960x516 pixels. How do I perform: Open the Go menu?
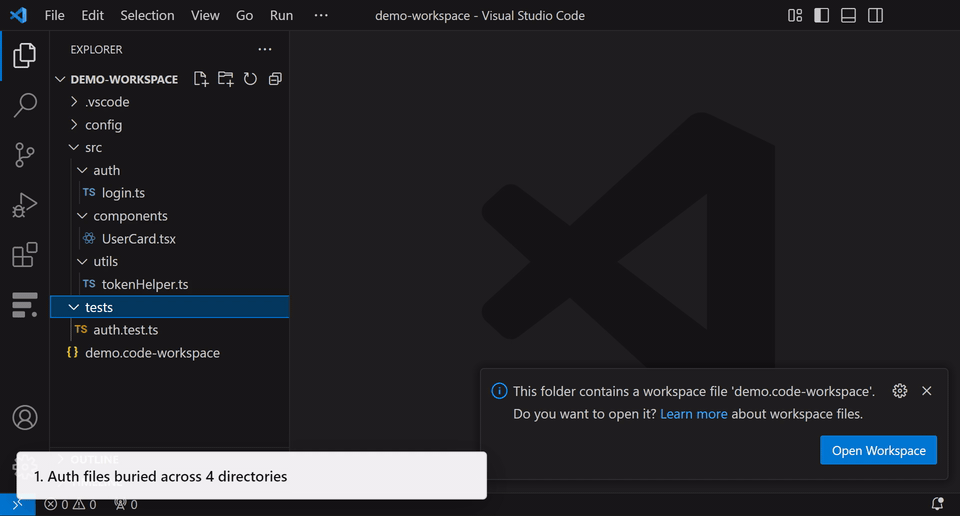244,15
